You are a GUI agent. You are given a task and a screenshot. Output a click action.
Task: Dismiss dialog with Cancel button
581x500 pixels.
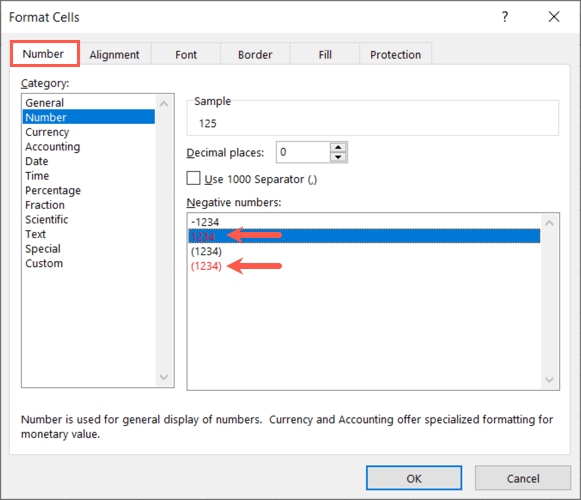(x=523, y=478)
